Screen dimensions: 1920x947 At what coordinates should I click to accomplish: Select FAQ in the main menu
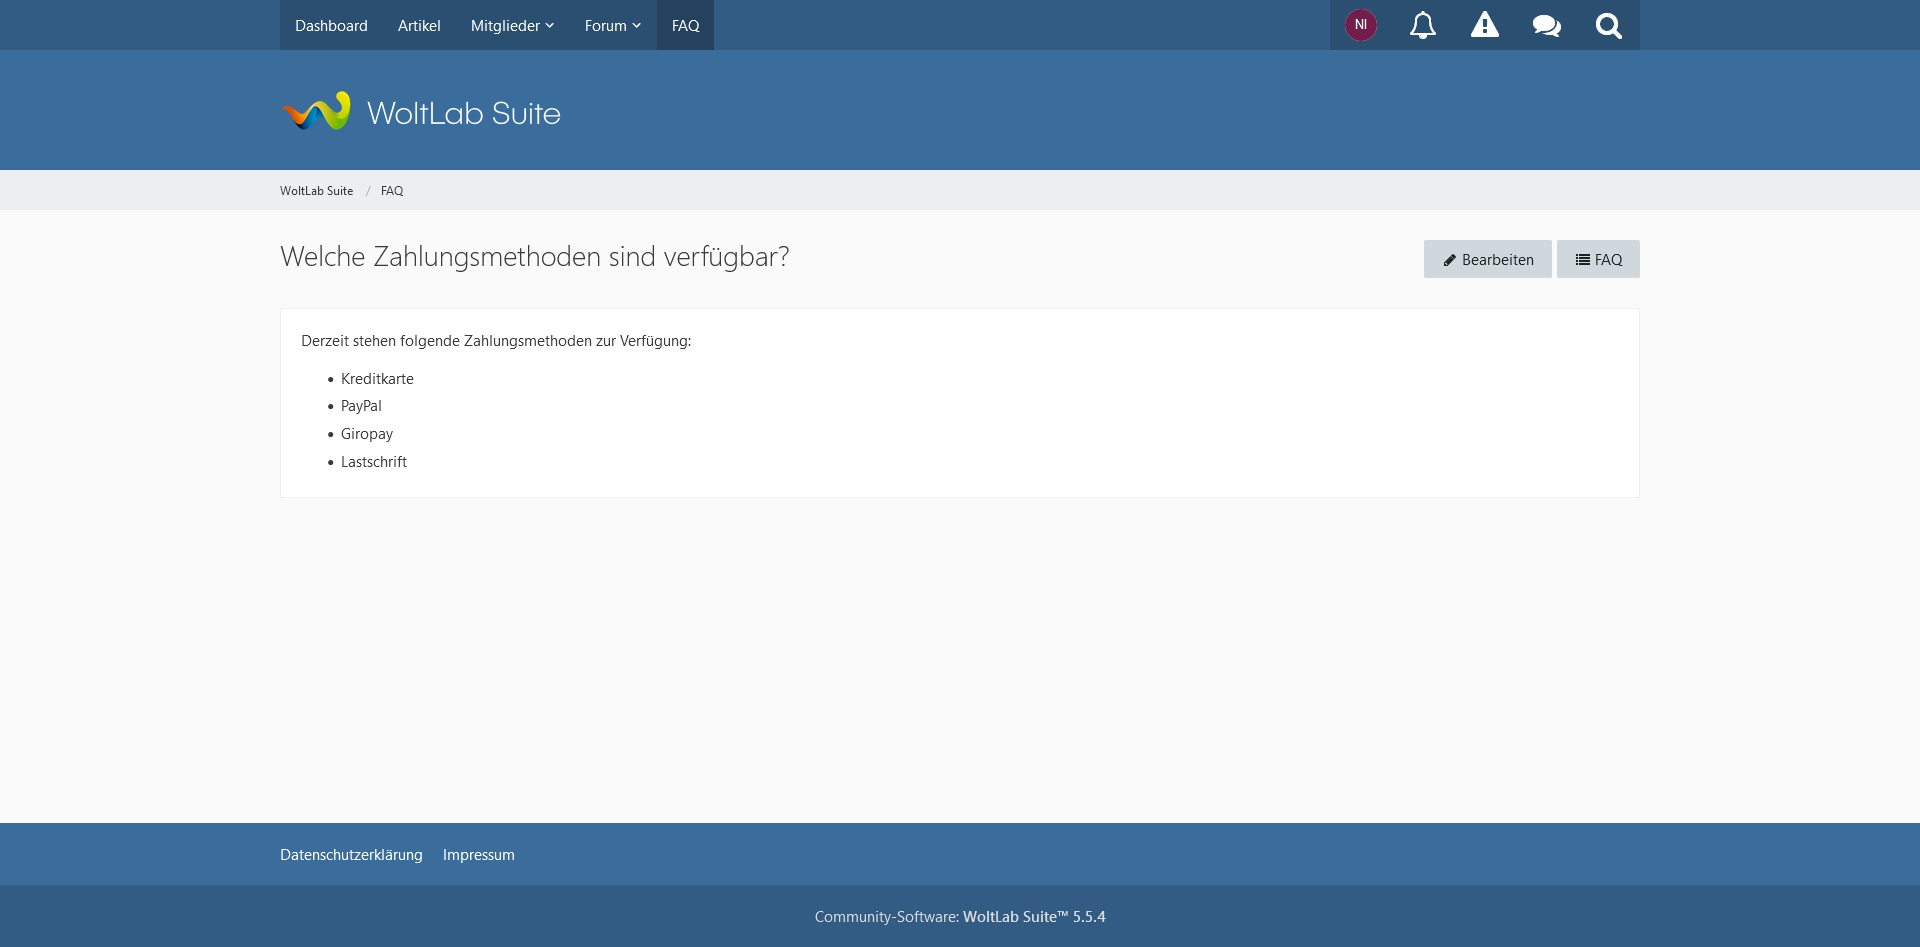tap(685, 25)
